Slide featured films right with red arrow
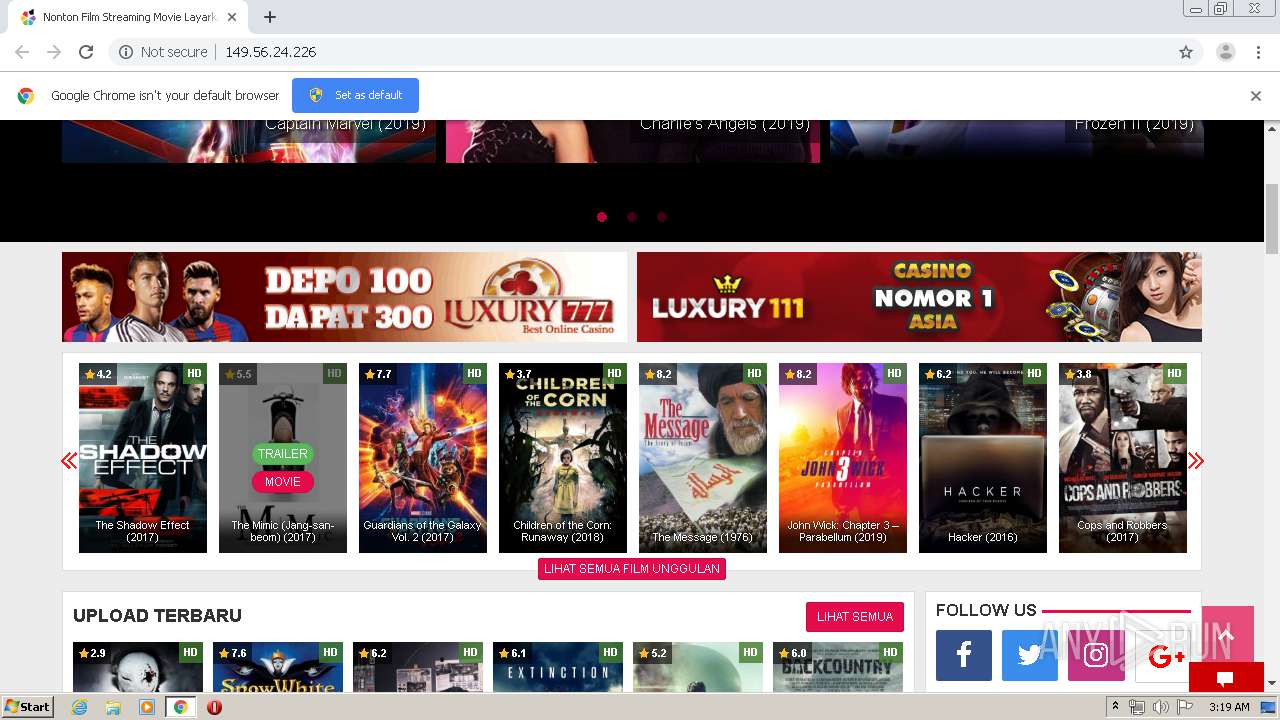This screenshot has height=720, width=1280. [x=1196, y=460]
